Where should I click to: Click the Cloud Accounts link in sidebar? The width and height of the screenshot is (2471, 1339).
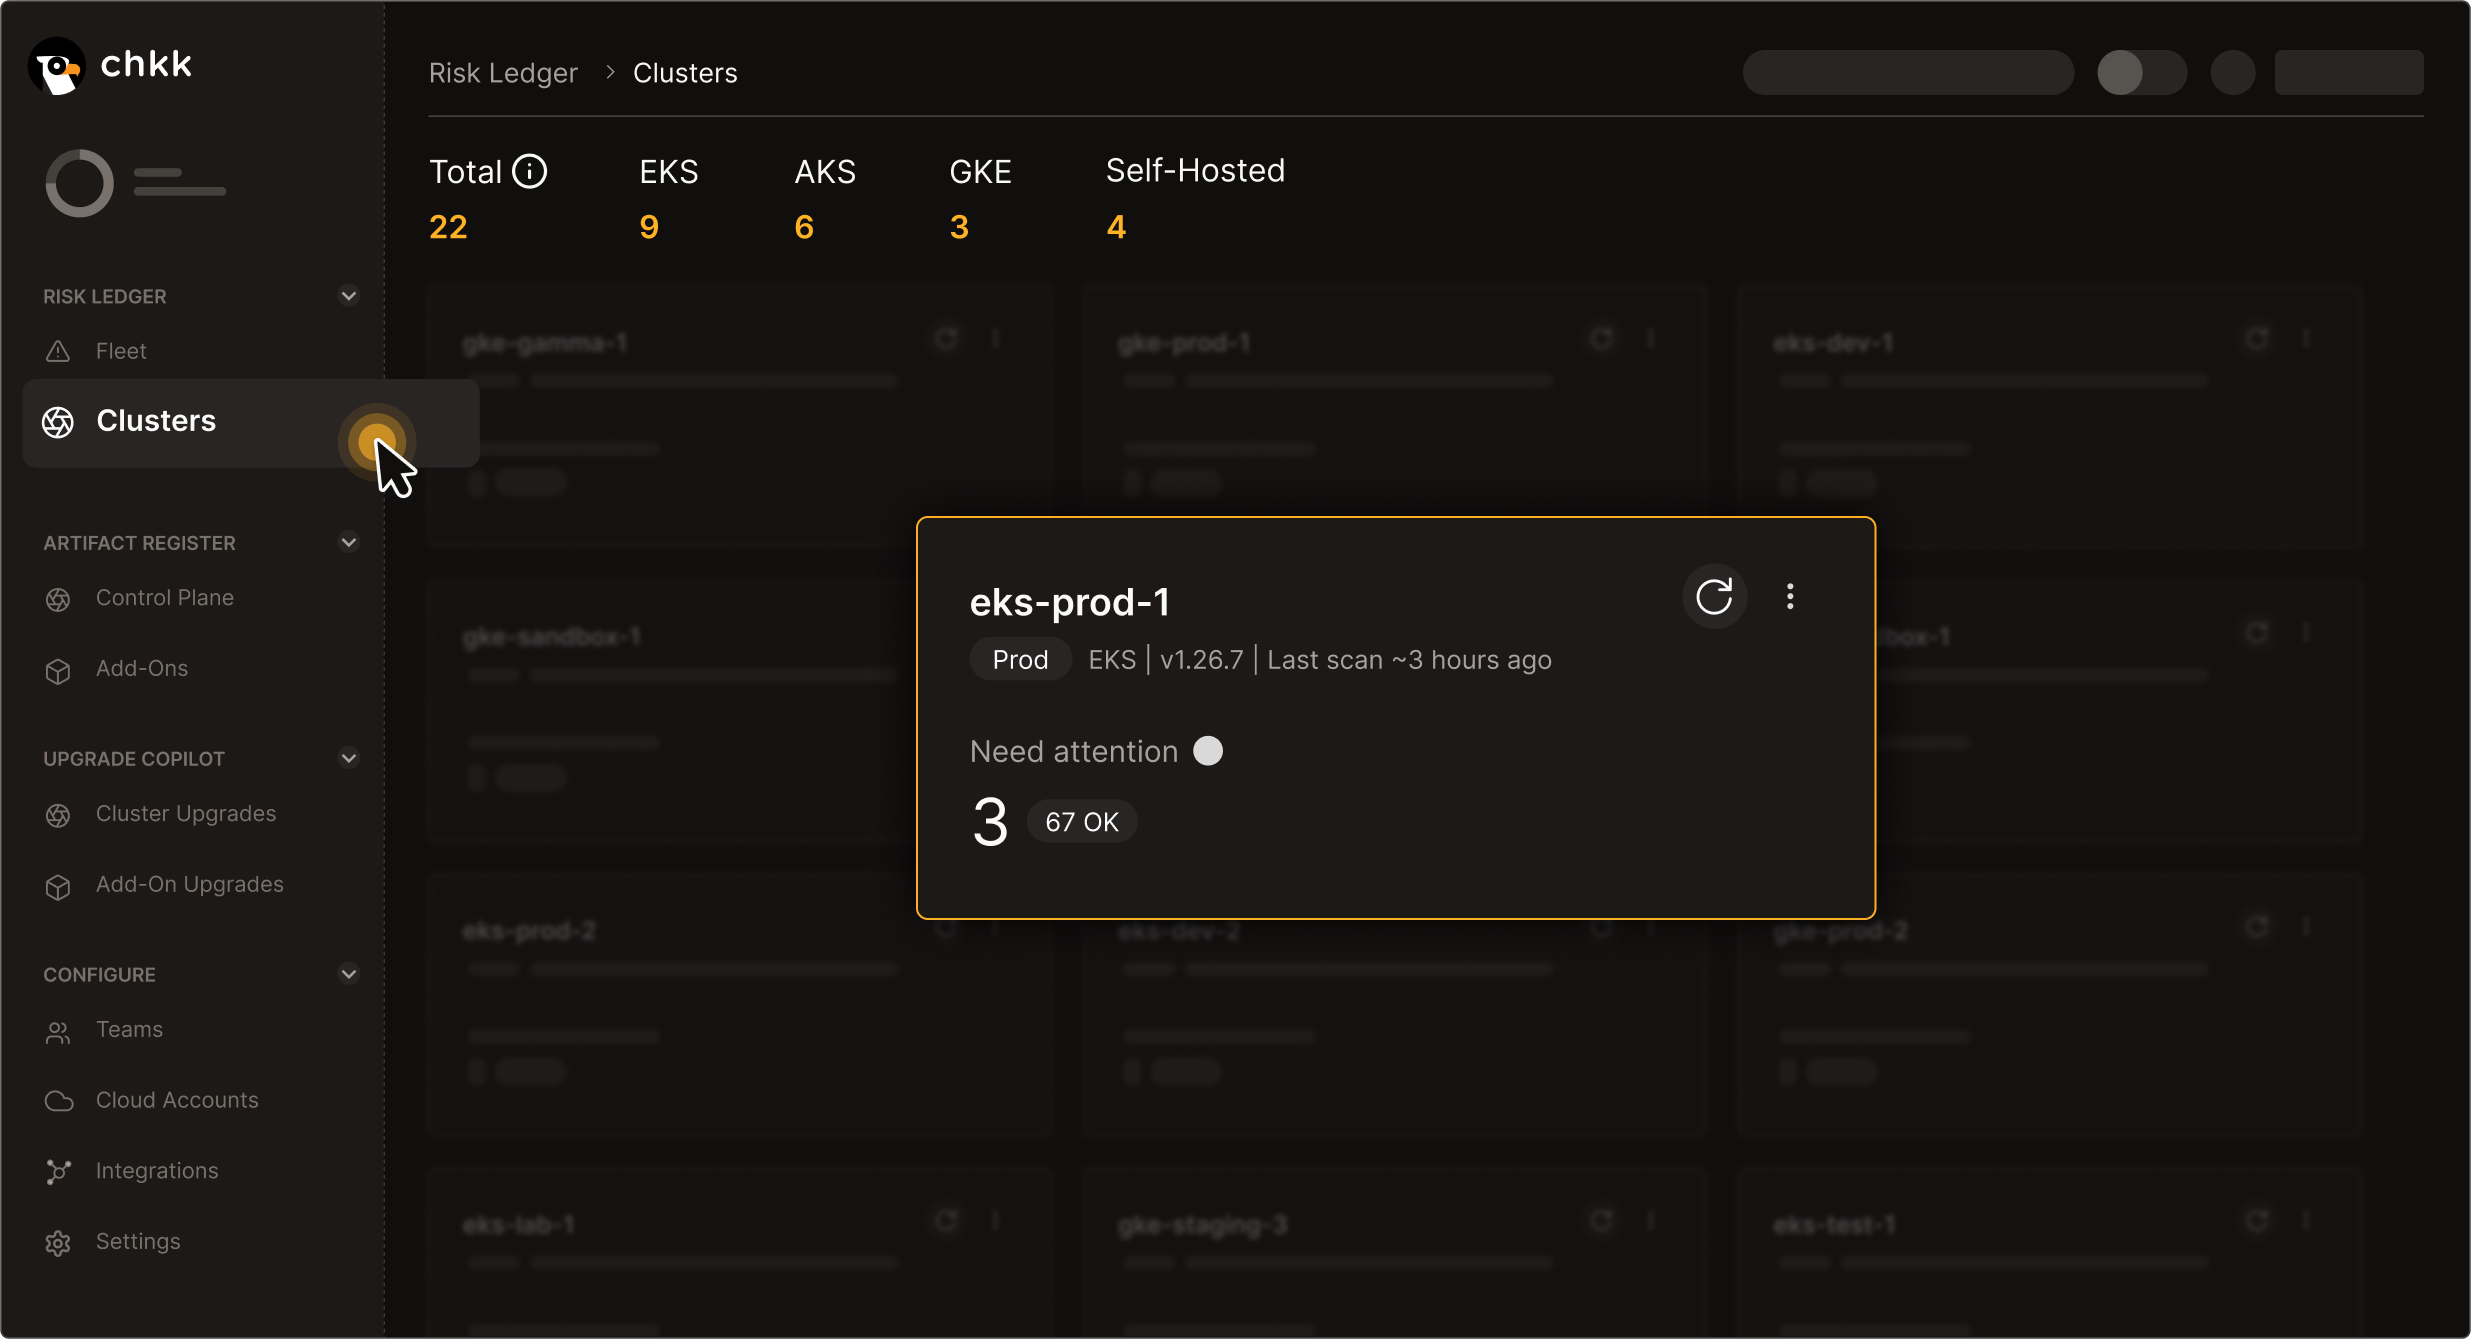click(176, 1100)
